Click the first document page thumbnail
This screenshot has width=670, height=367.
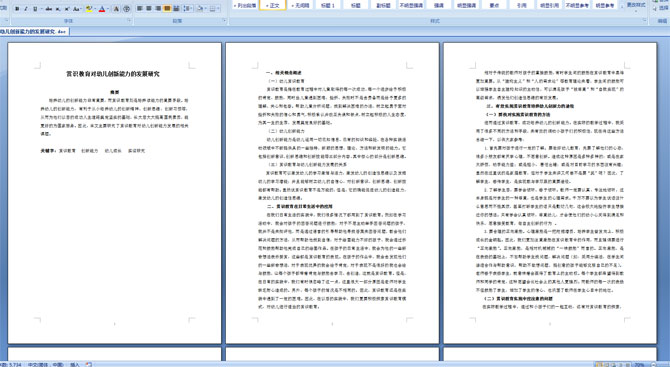pos(115,193)
